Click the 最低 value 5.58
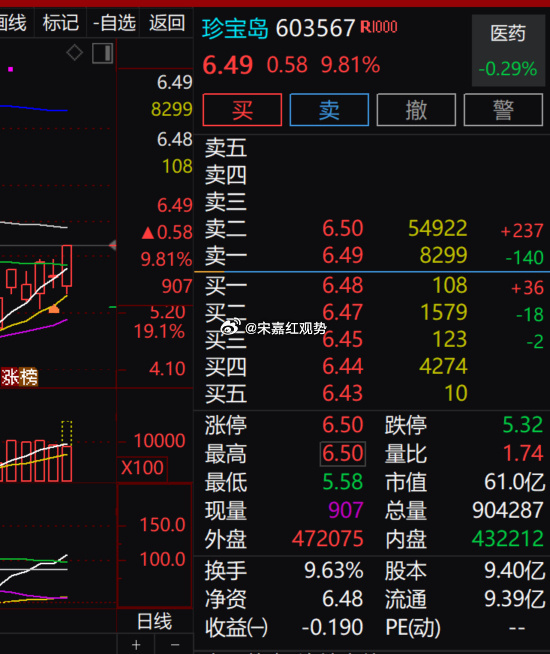This screenshot has width=550, height=654. pos(343,482)
